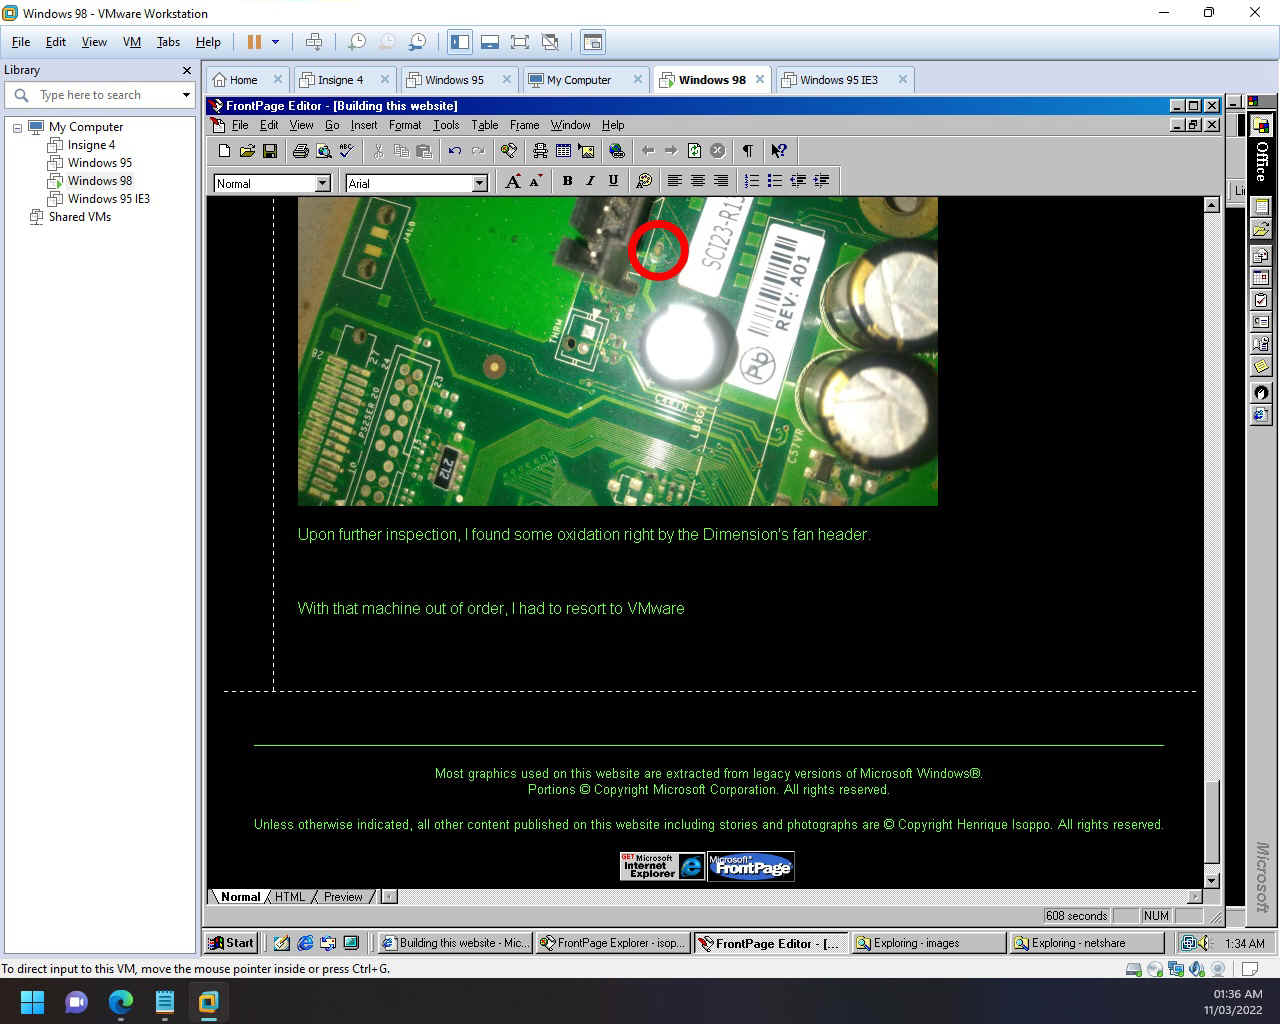Open the text color palette icon
The height and width of the screenshot is (1024, 1280).
pos(644,181)
